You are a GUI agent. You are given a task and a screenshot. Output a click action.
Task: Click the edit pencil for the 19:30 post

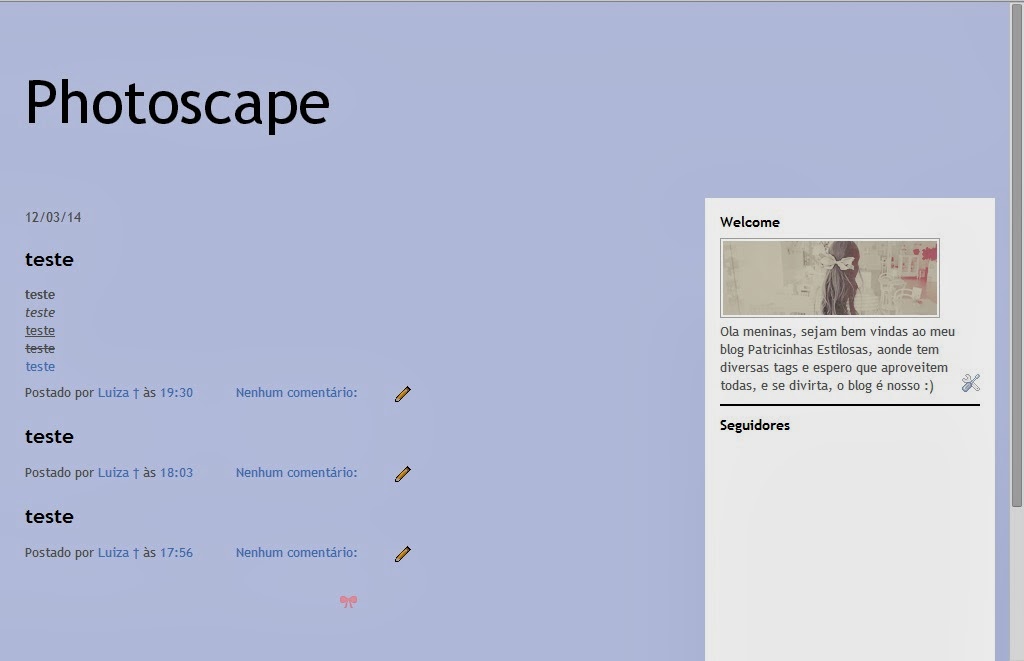point(403,394)
